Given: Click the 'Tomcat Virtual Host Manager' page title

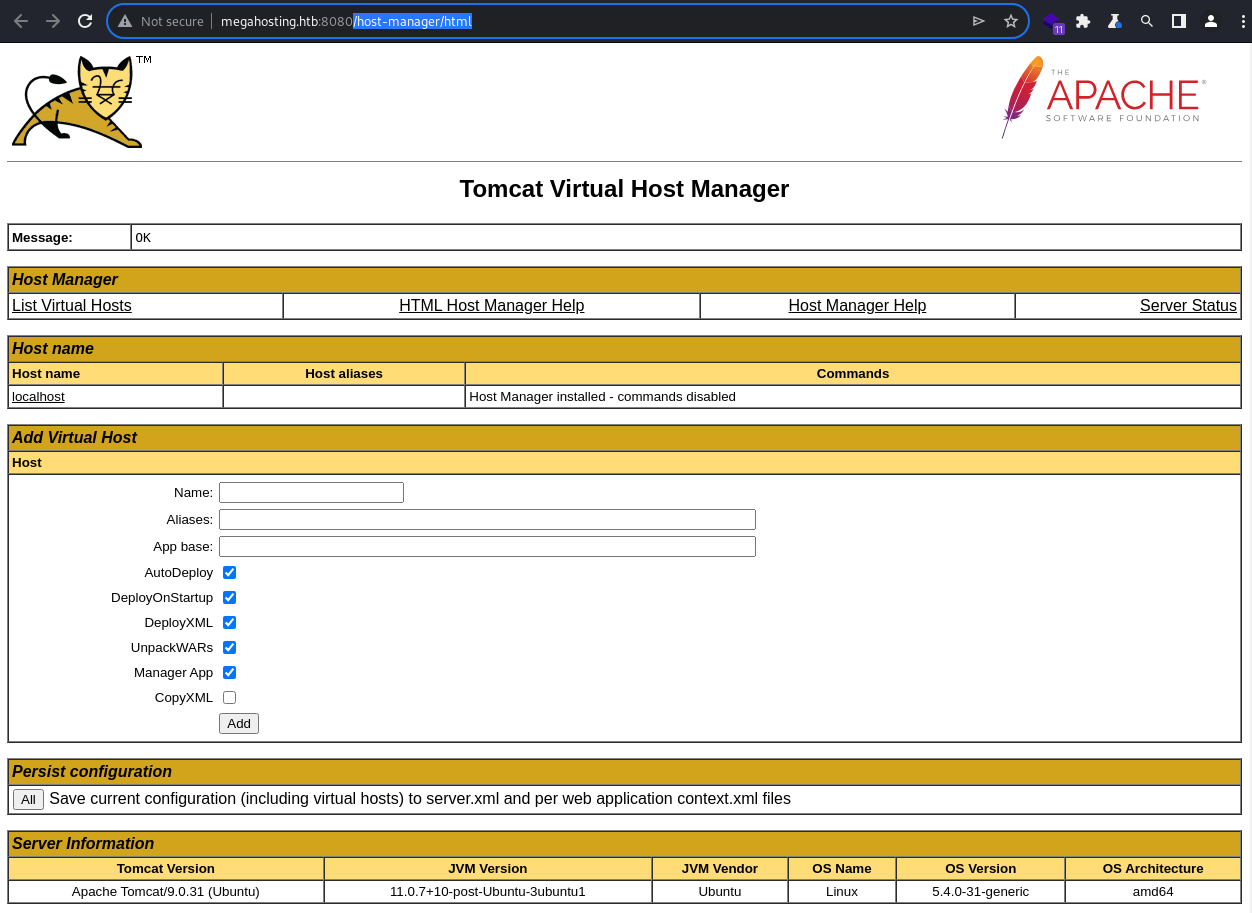Looking at the screenshot, I should (x=624, y=189).
